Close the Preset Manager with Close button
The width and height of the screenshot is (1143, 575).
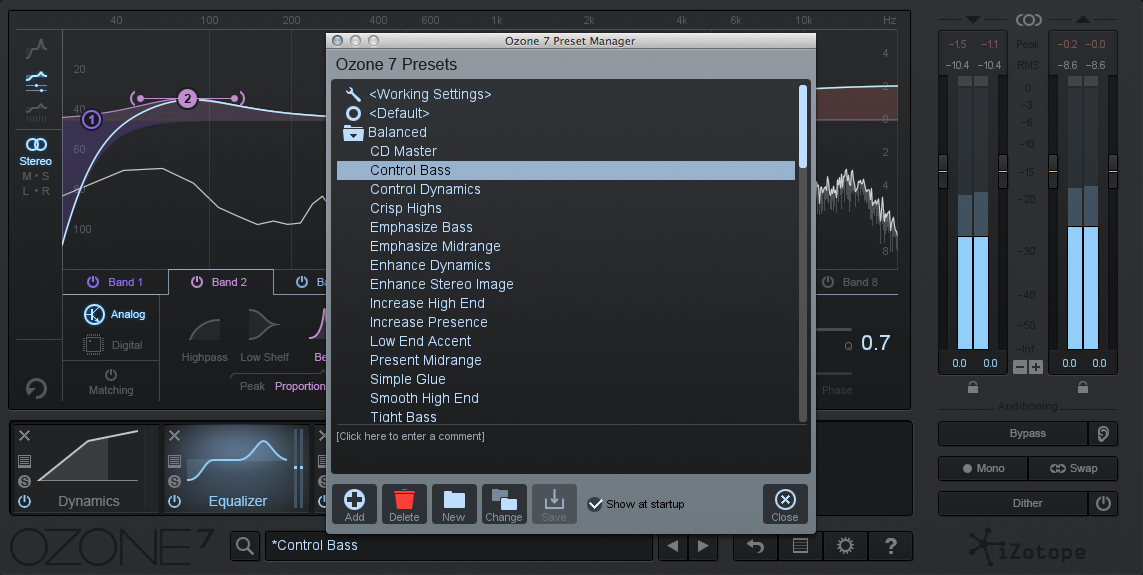[785, 504]
